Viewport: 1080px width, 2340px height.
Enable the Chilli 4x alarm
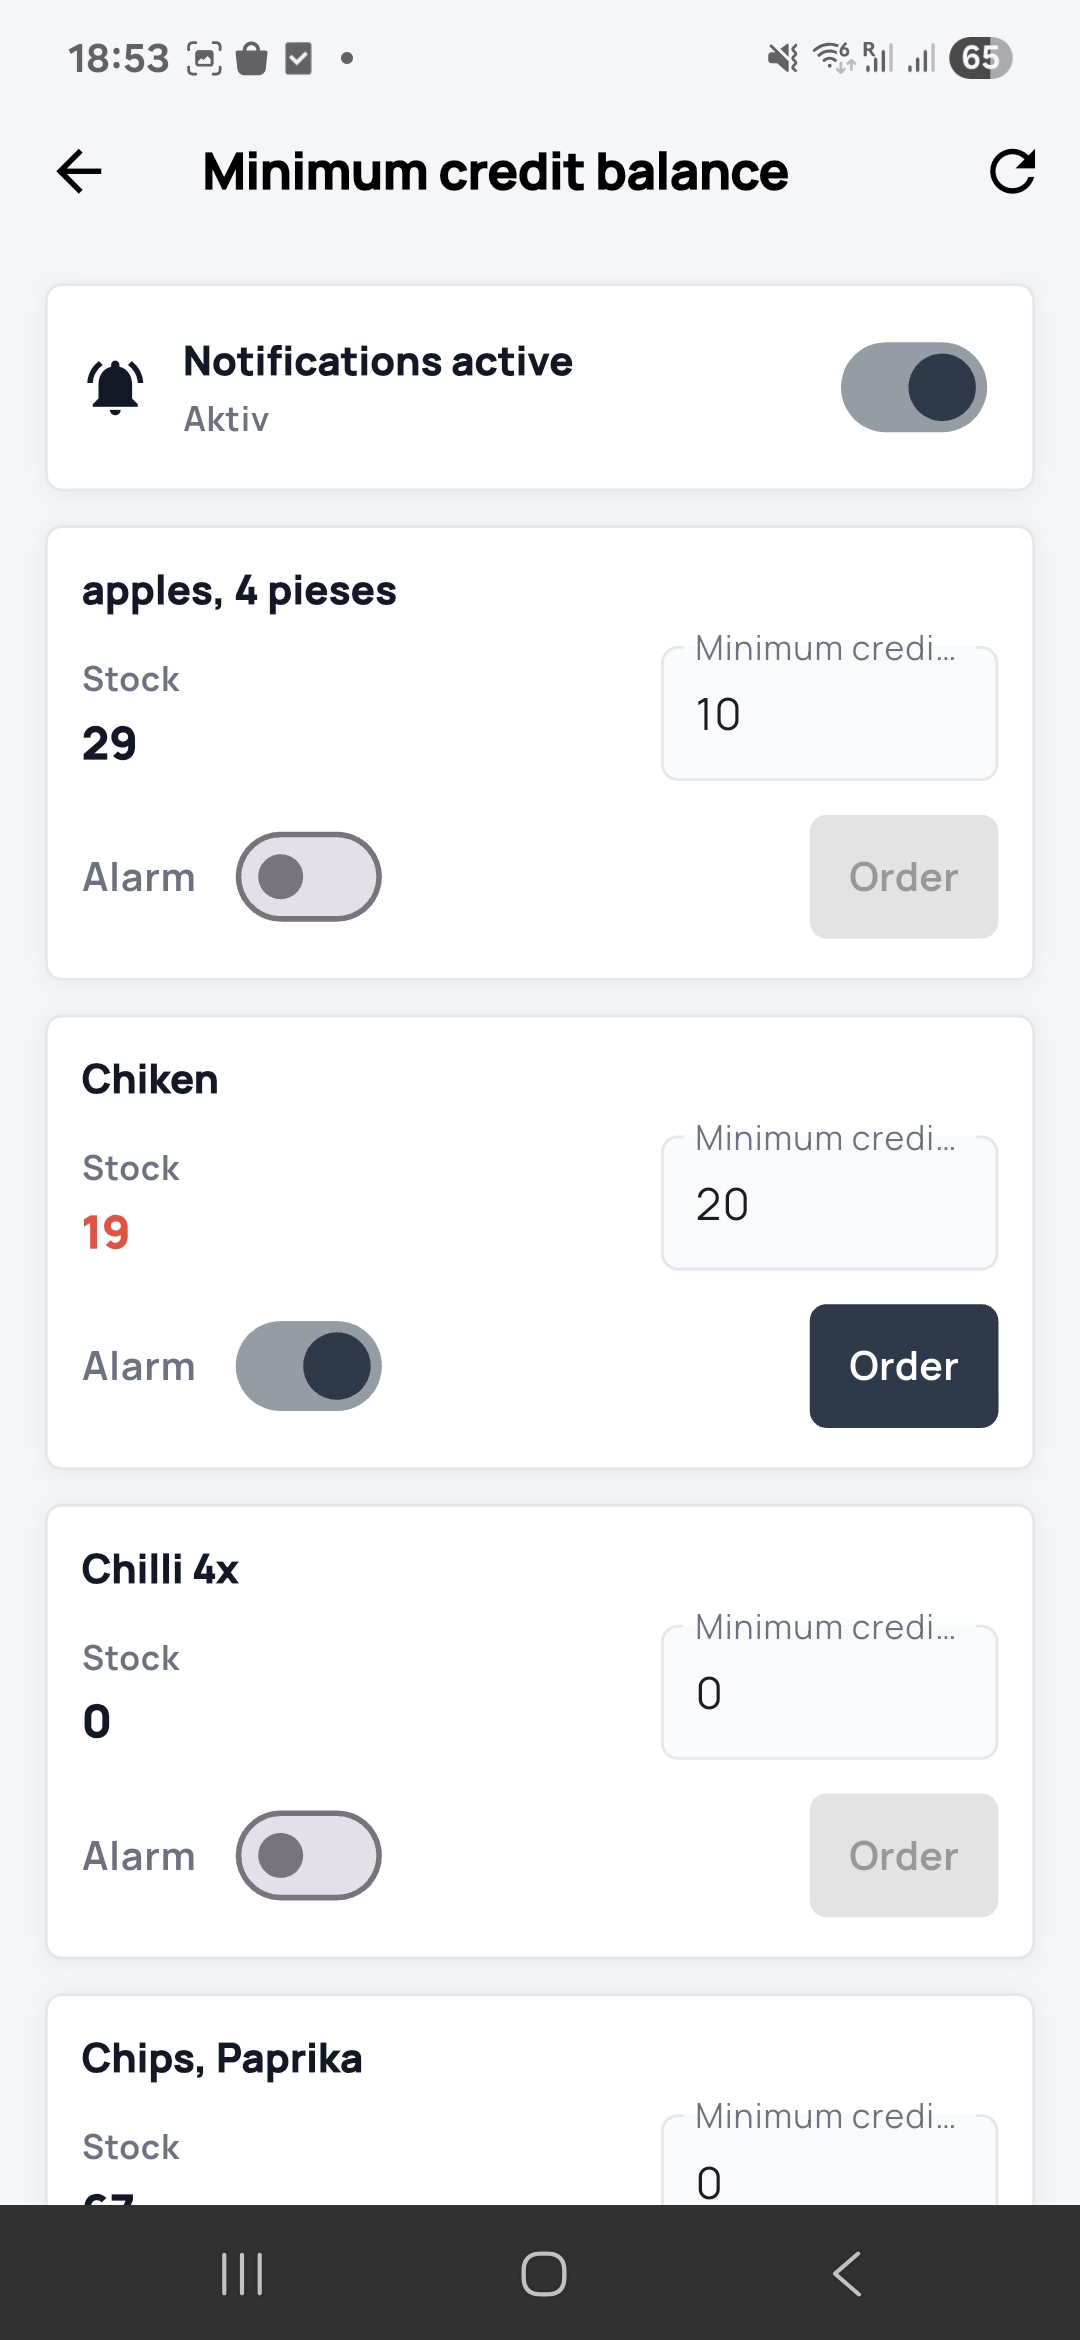308,1855
